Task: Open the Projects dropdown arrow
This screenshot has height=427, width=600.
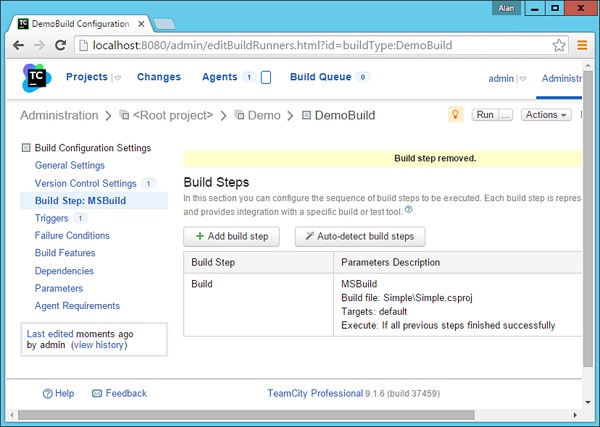Action: pos(116,78)
